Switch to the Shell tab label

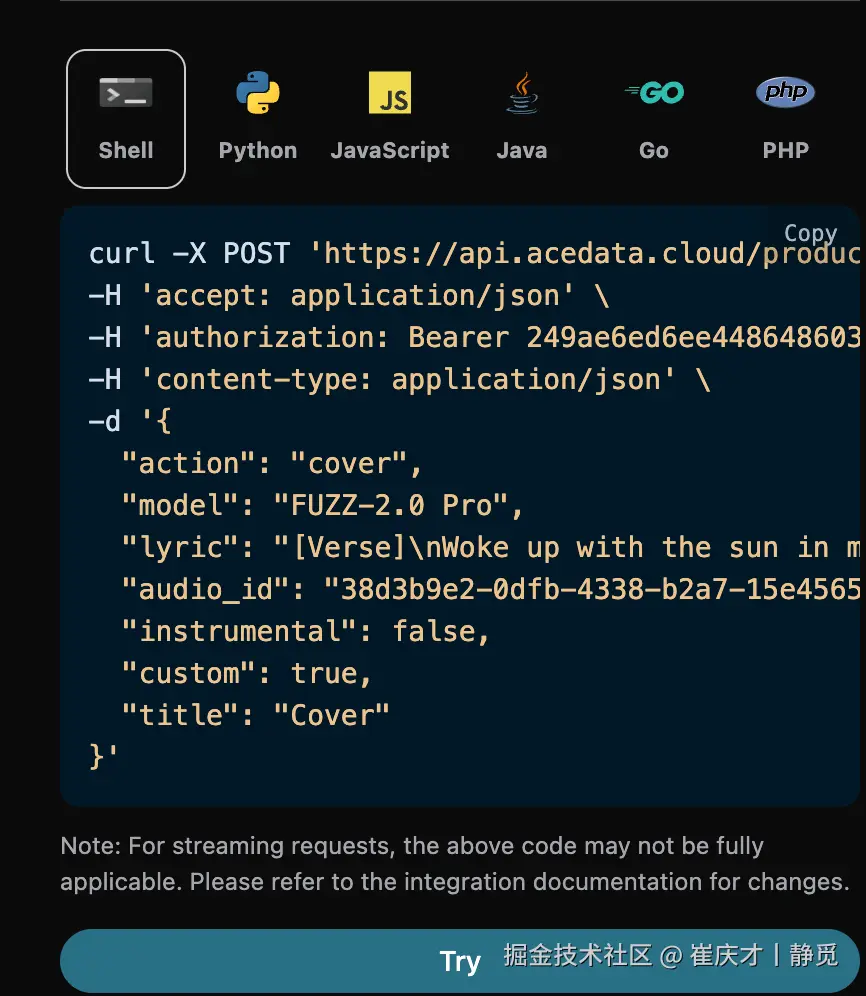point(126,151)
